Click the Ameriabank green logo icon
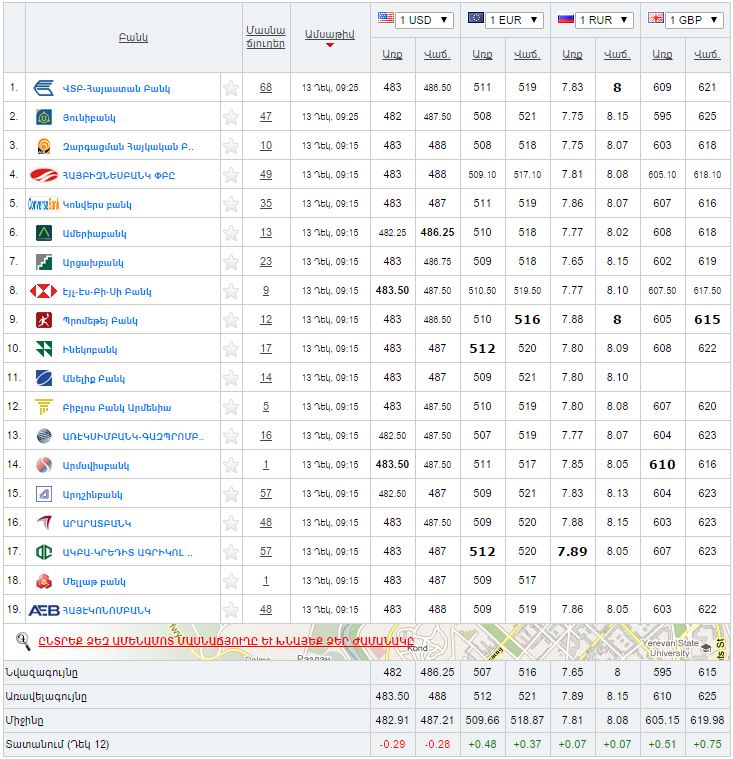The width and height of the screenshot is (733, 759). (44, 233)
